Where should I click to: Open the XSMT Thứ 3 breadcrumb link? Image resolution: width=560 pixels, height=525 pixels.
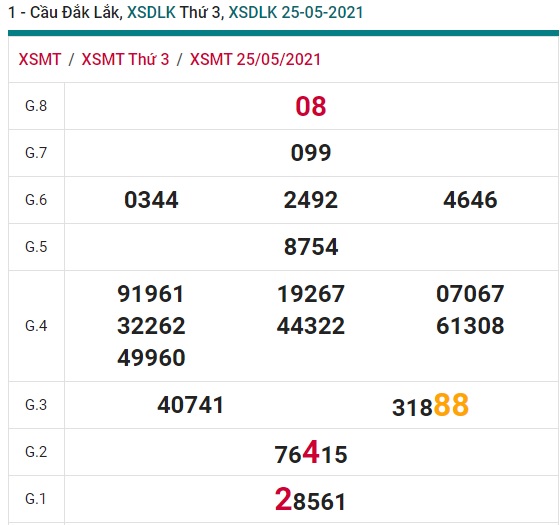coord(125,59)
